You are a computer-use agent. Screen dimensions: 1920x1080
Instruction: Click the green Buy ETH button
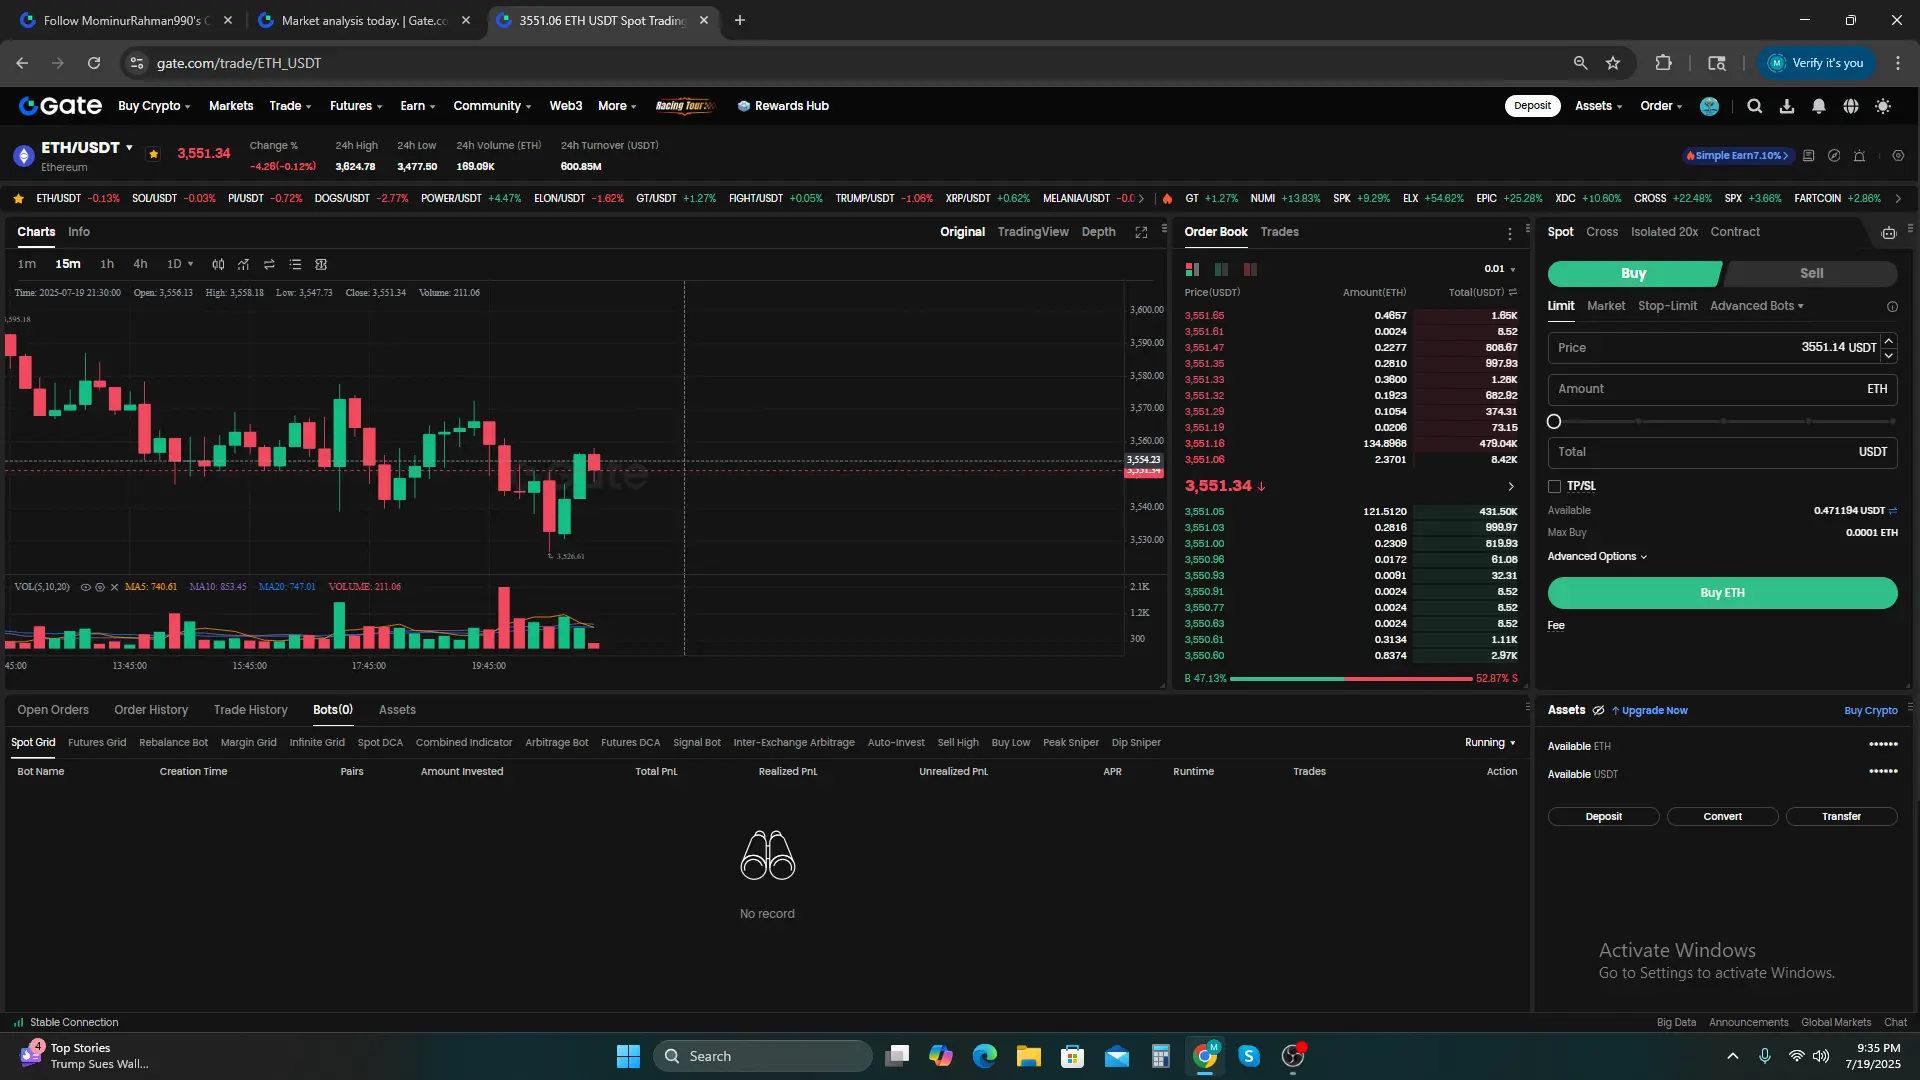coord(1722,593)
